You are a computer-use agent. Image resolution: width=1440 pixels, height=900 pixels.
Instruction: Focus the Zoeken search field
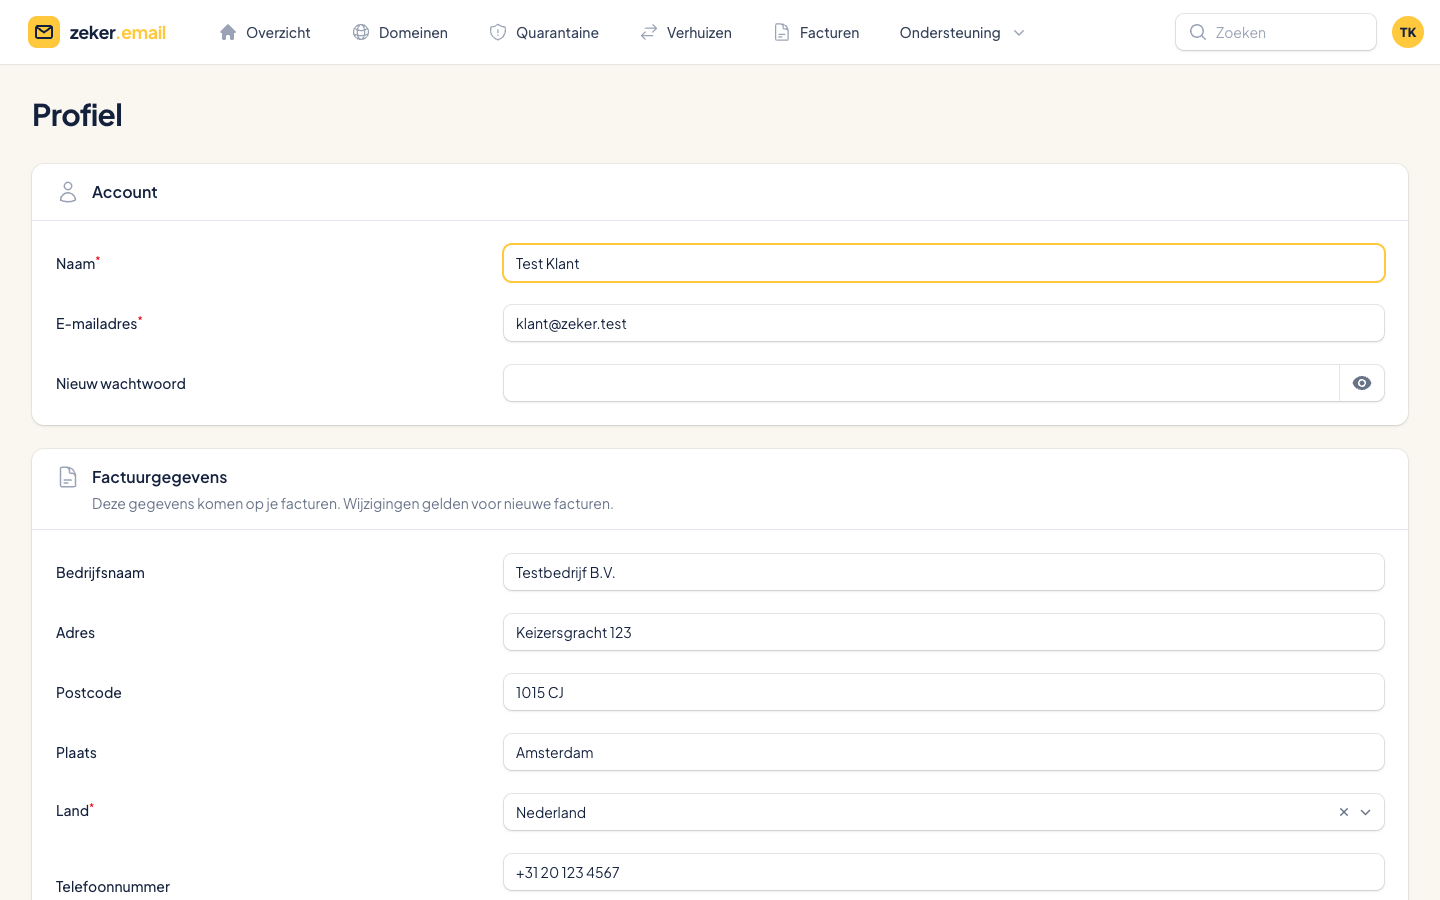point(1276,32)
